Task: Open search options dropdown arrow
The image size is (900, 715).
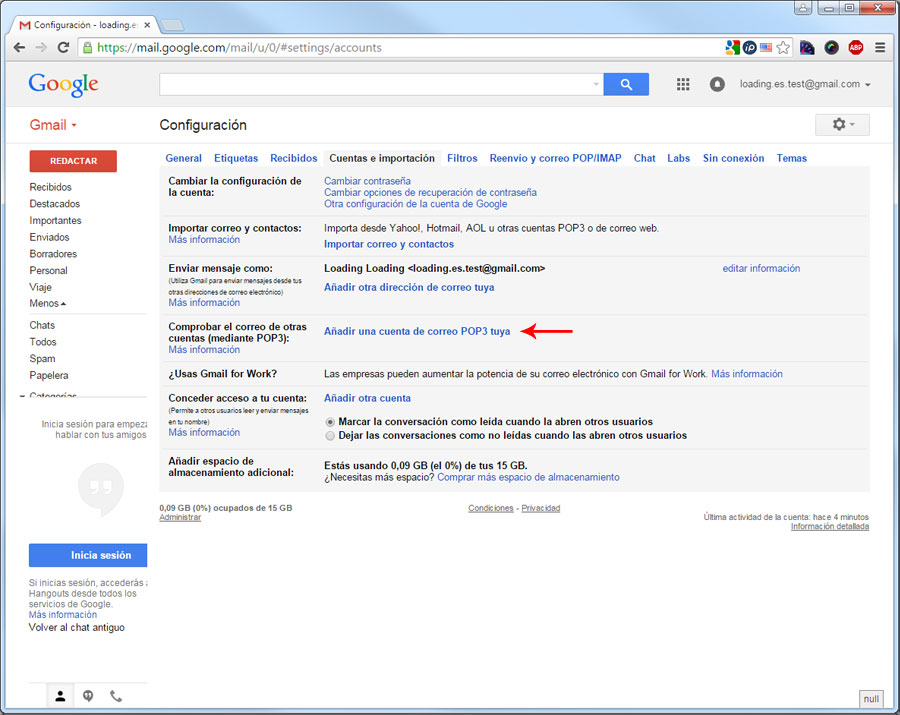Action: tap(596, 84)
